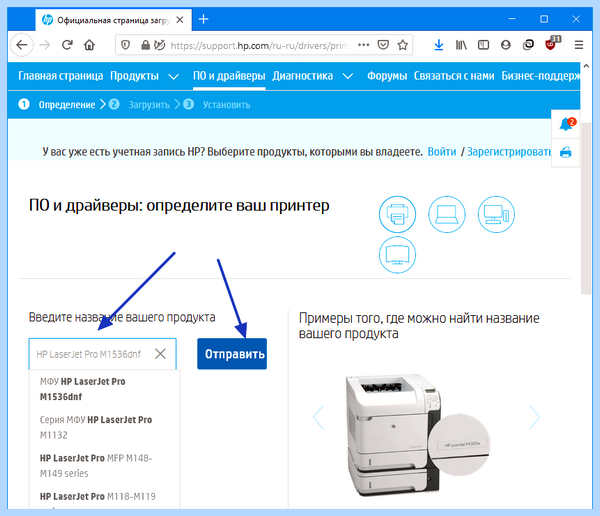Screen dimensions: 600x516
Task: Open Бизнес-поддержка nav item
Action: (541, 76)
